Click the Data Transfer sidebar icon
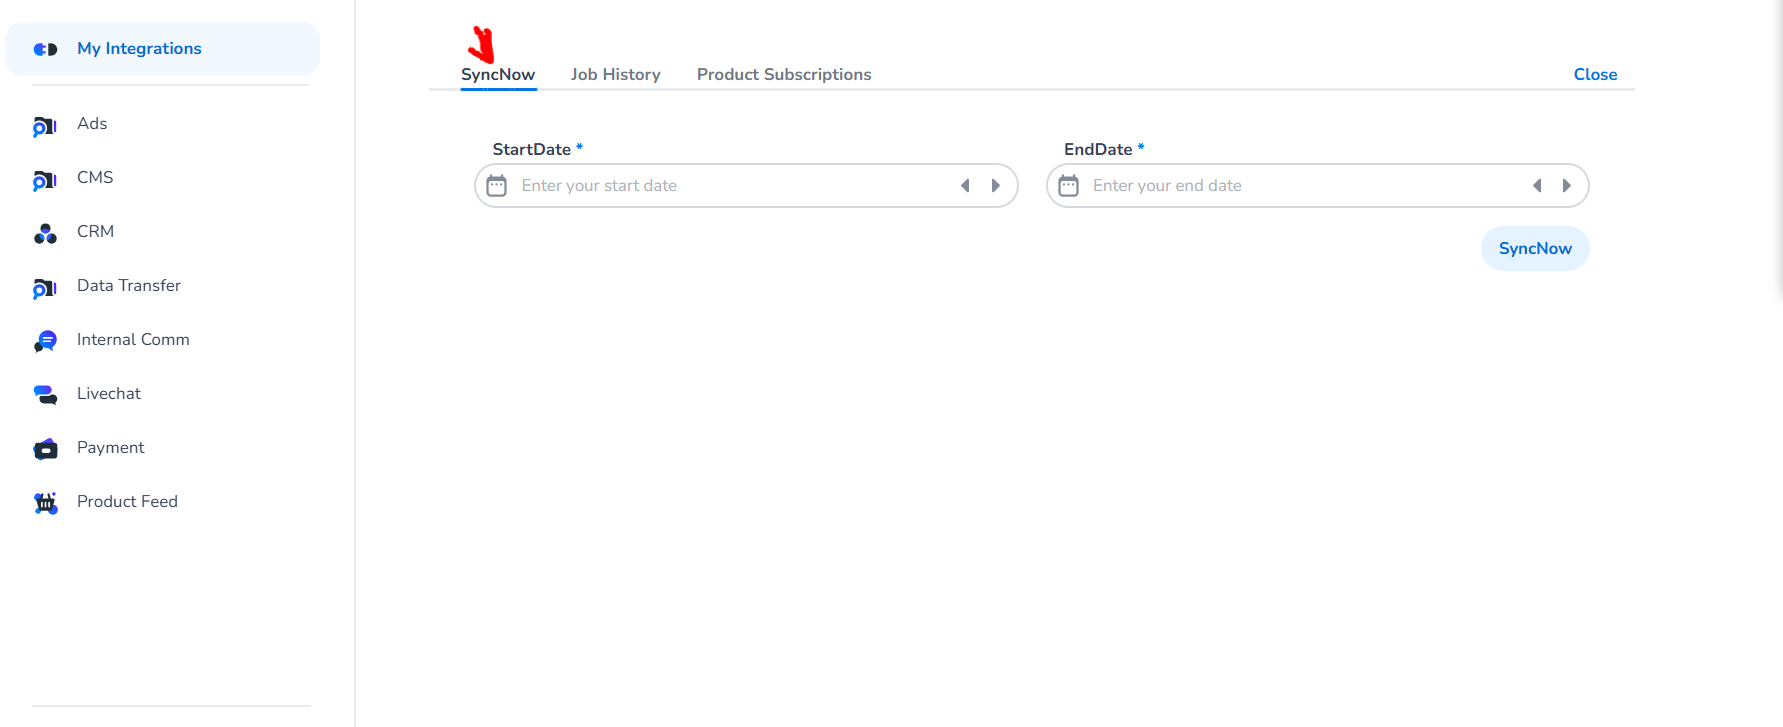The width and height of the screenshot is (1783, 727). (45, 288)
